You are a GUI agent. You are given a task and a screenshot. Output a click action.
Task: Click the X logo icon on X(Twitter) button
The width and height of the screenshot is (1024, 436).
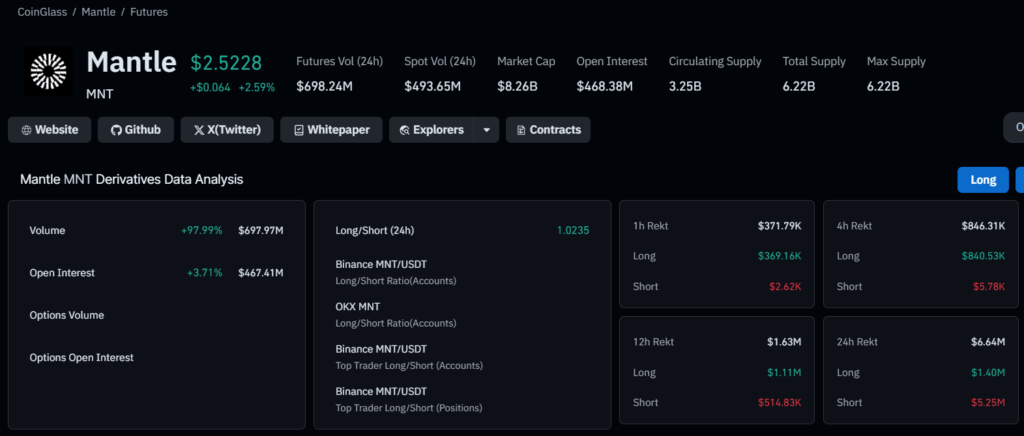[x=199, y=130]
